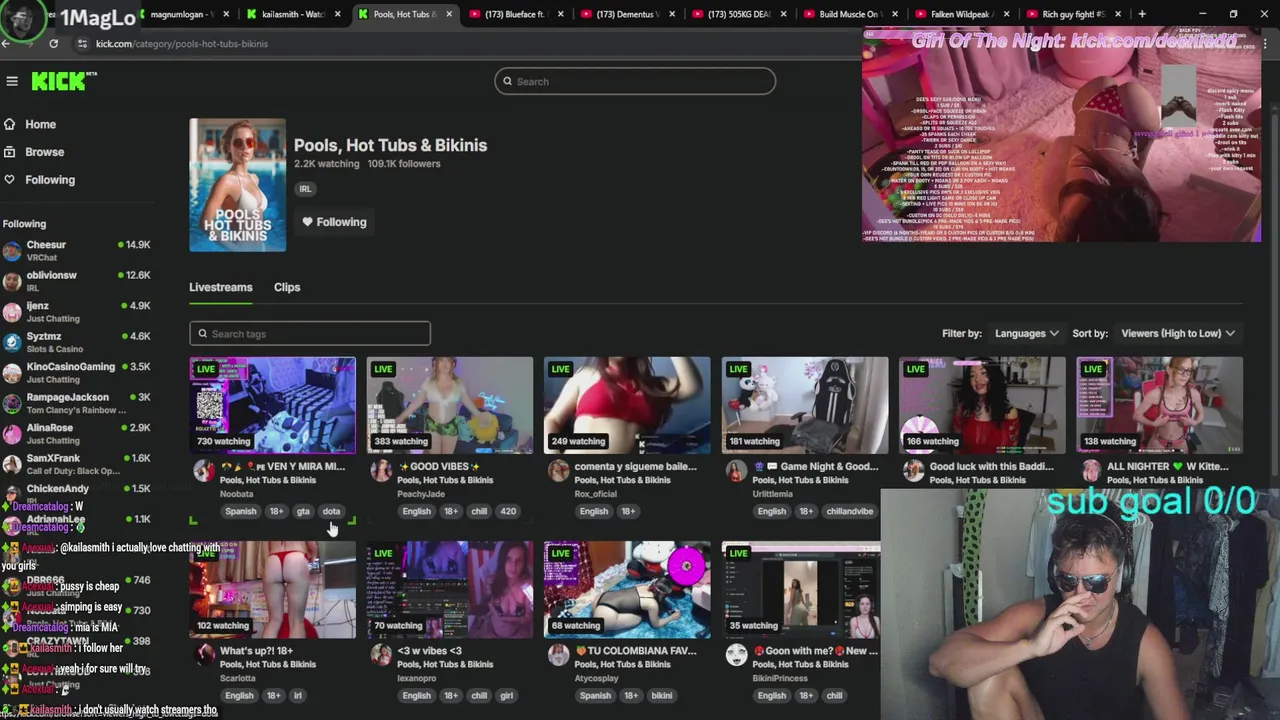Open the 181 watching stream thumbnail
Screen dimensions: 1280x720
[x=805, y=404]
